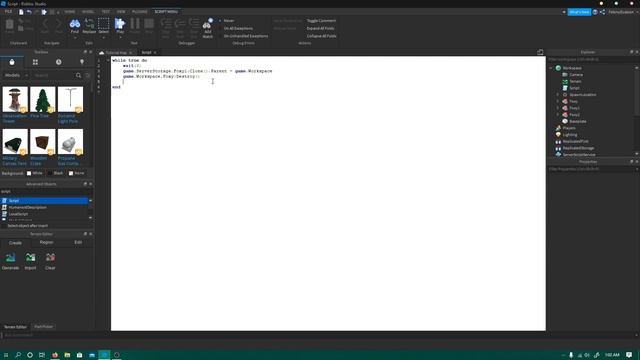Open the Marketplace tab icon in Toolbox
The image size is (640, 360).
(12, 62)
